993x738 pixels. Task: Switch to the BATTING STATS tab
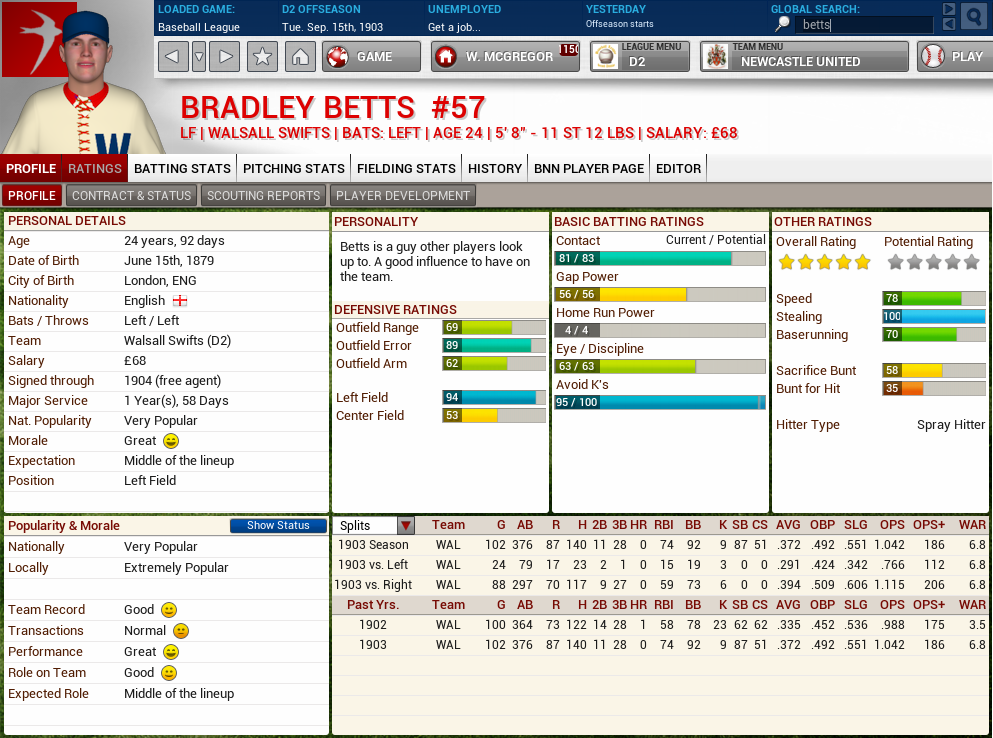click(x=182, y=168)
